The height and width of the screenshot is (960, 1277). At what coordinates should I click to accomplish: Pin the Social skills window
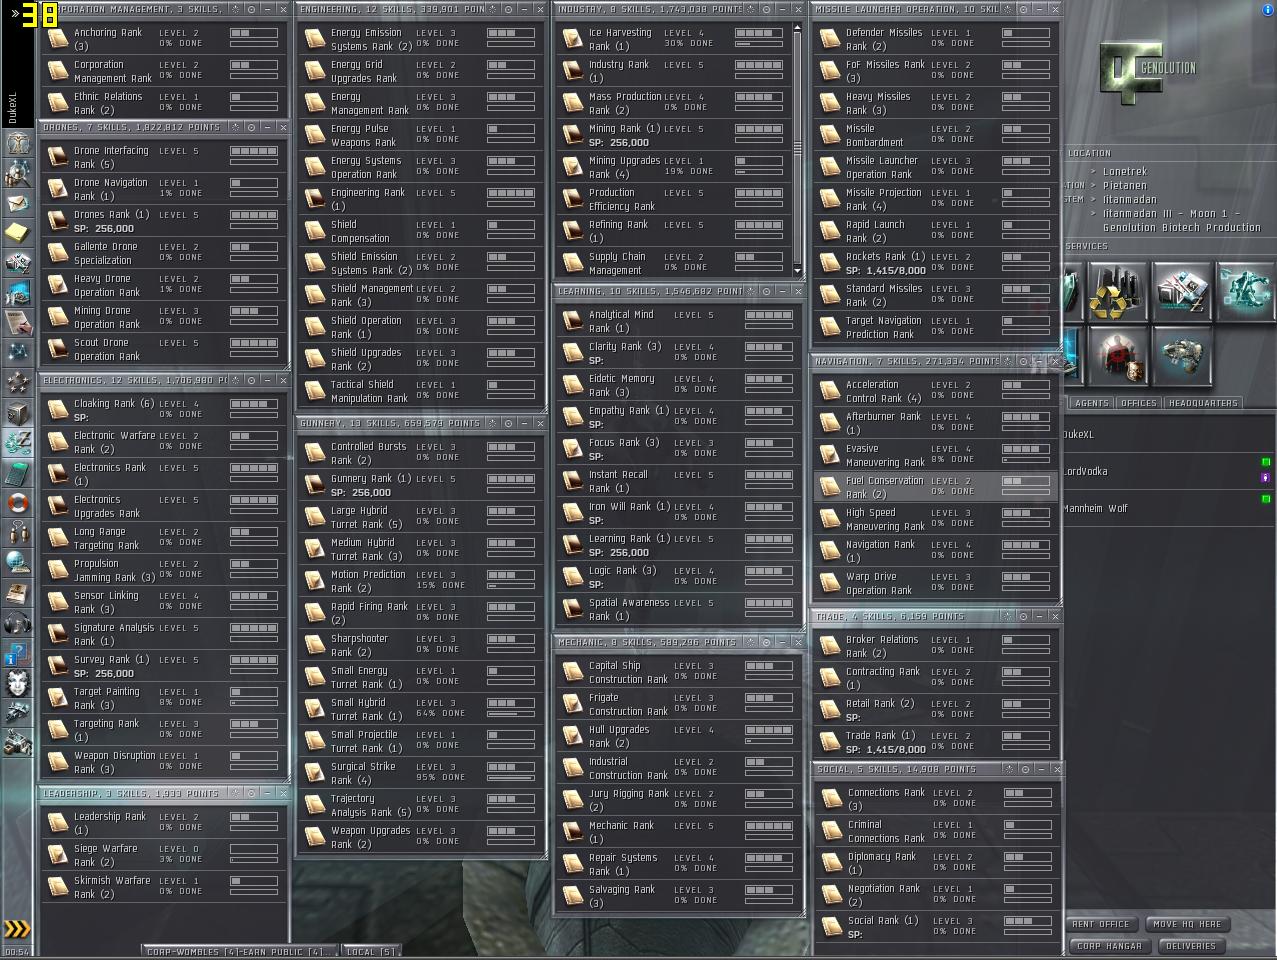1009,769
